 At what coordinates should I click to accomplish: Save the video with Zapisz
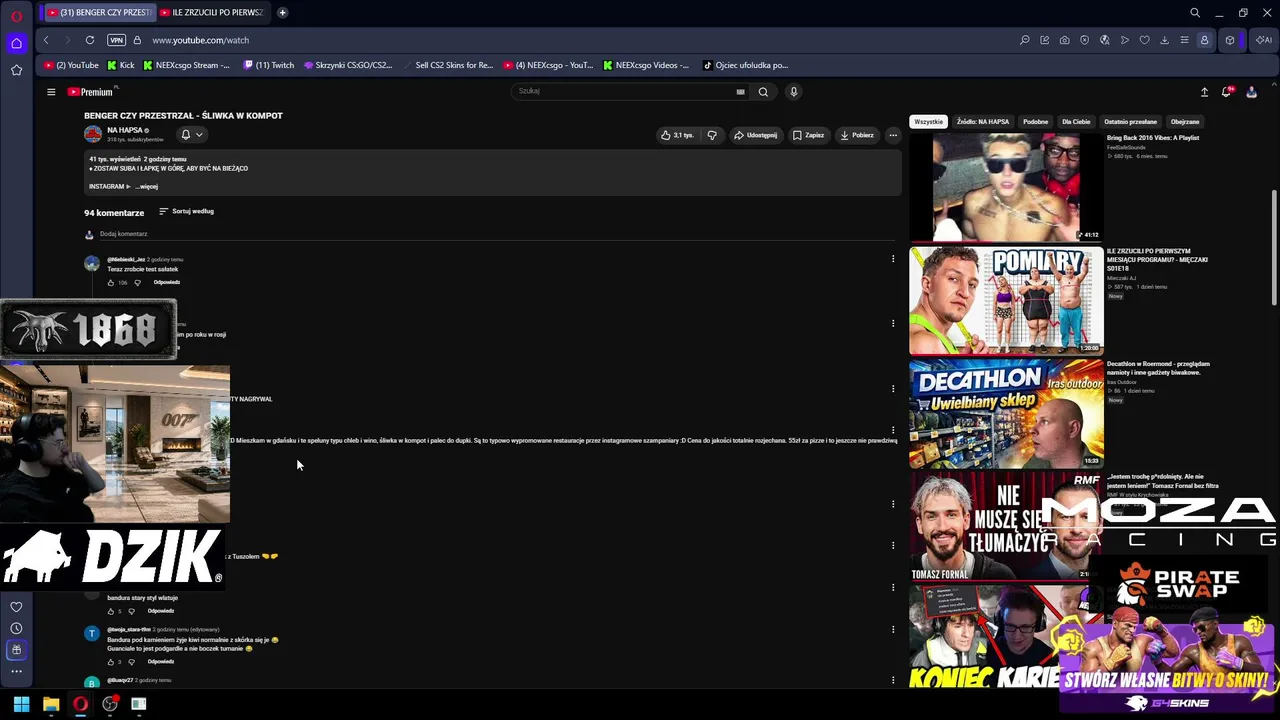809,135
